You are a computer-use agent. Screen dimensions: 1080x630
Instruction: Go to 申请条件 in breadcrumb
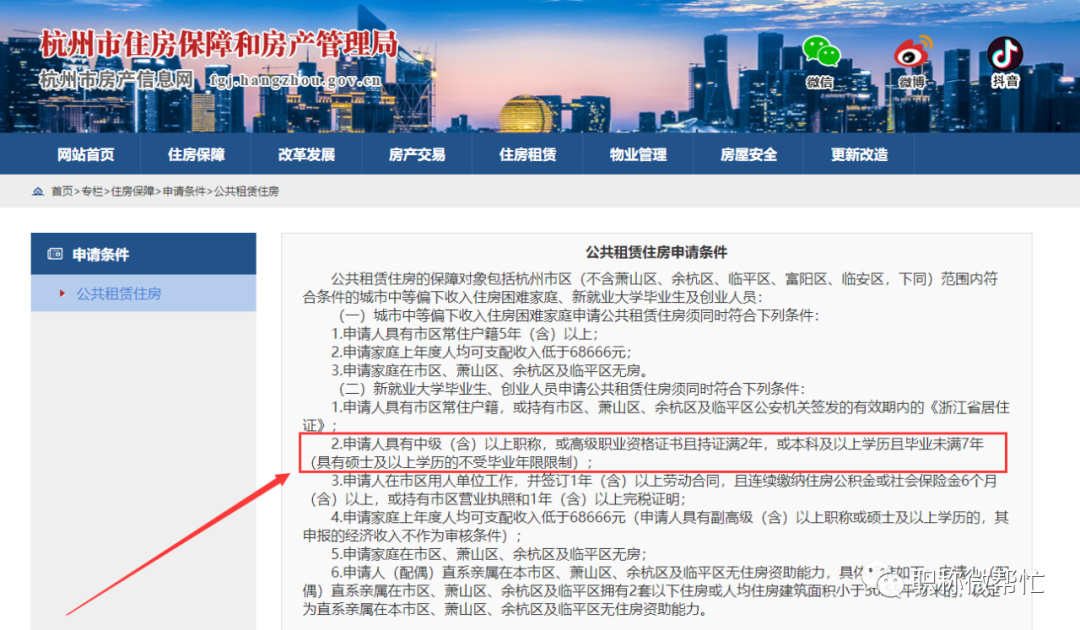coord(184,191)
